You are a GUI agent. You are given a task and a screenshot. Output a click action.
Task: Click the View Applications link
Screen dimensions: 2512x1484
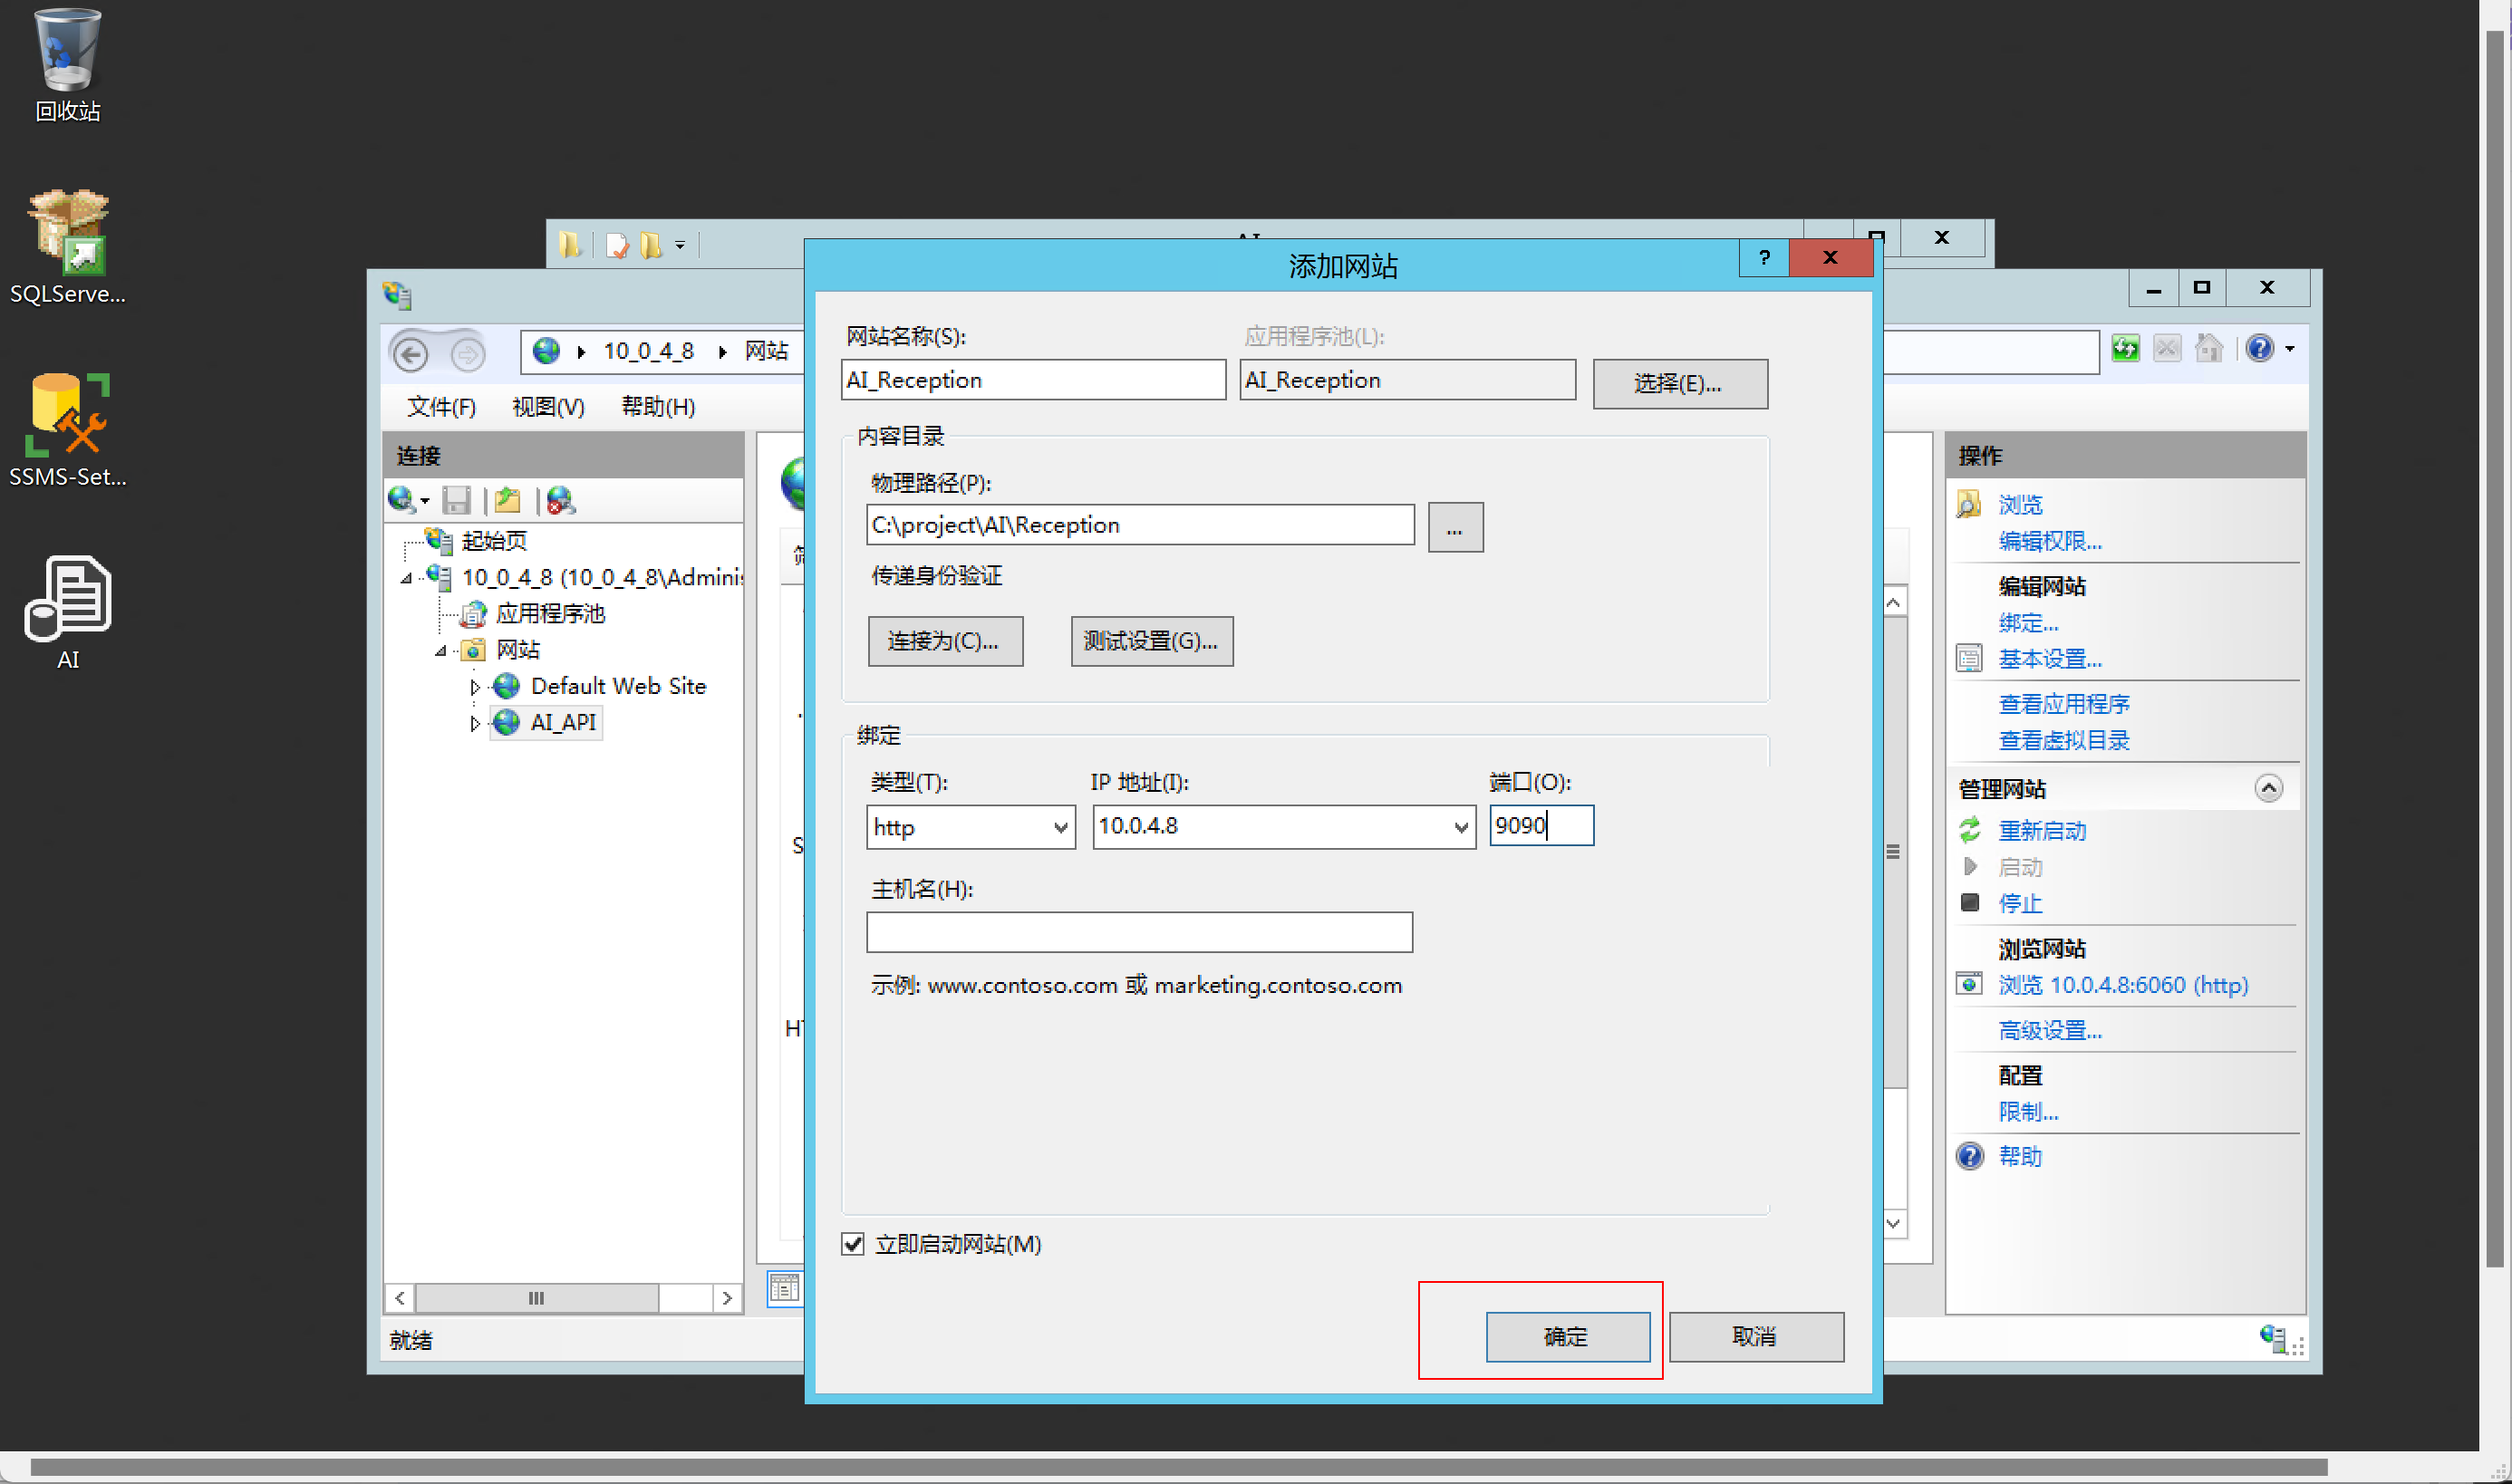(2064, 704)
